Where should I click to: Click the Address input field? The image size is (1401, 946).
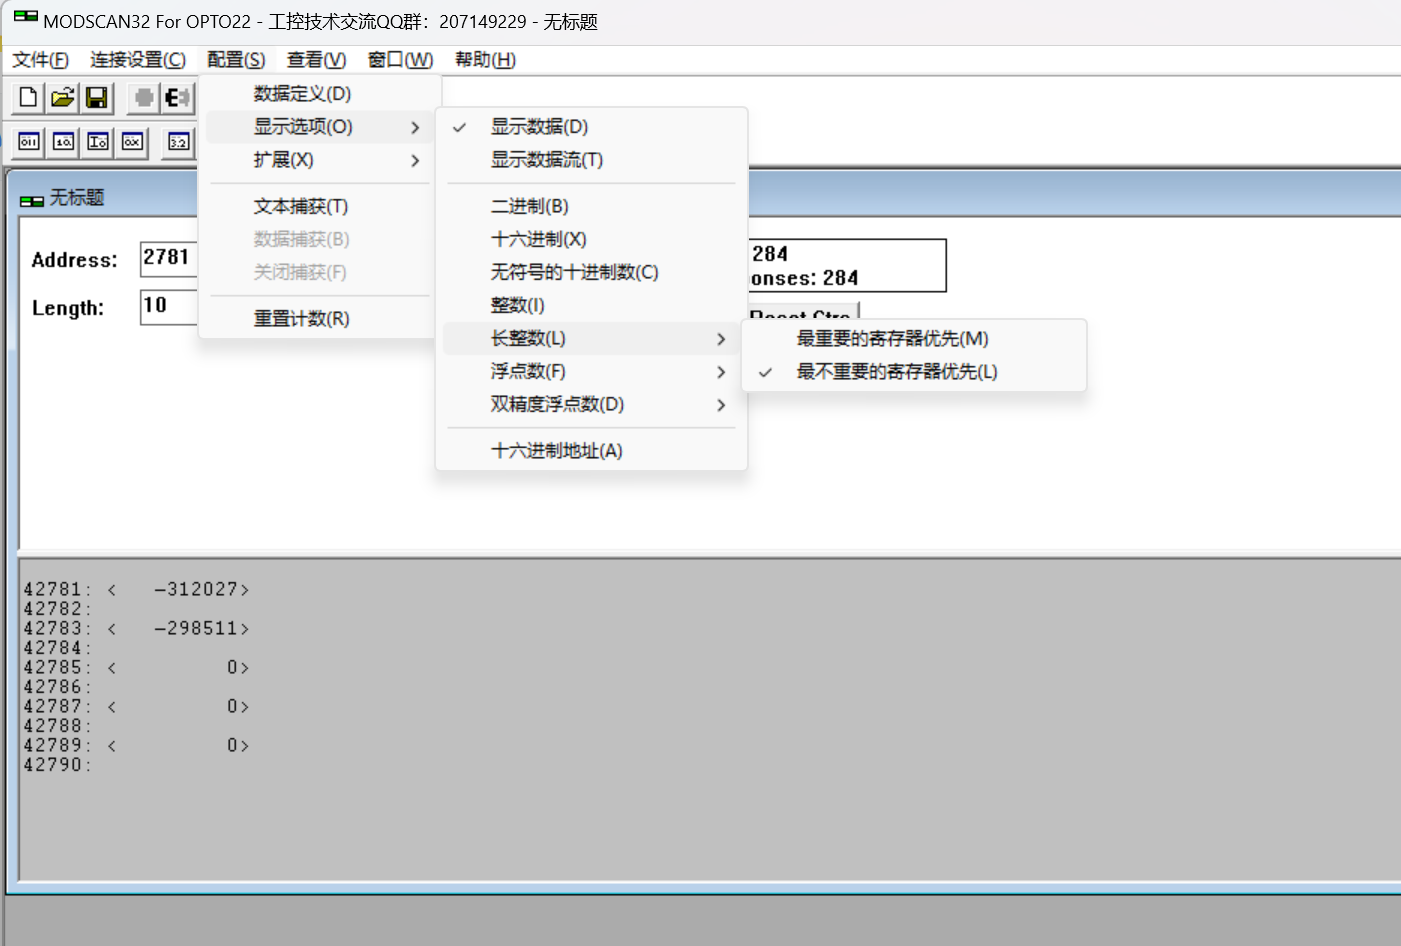169,258
